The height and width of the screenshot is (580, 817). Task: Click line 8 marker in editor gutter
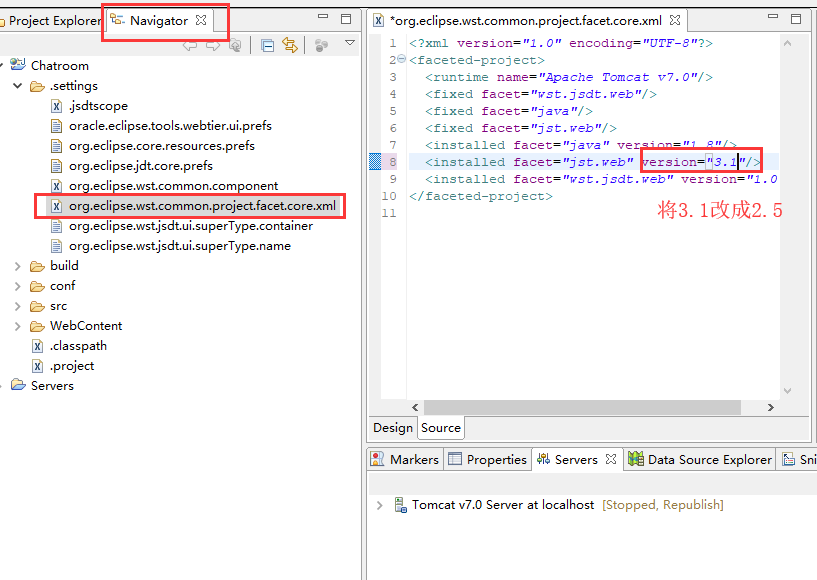coord(375,162)
